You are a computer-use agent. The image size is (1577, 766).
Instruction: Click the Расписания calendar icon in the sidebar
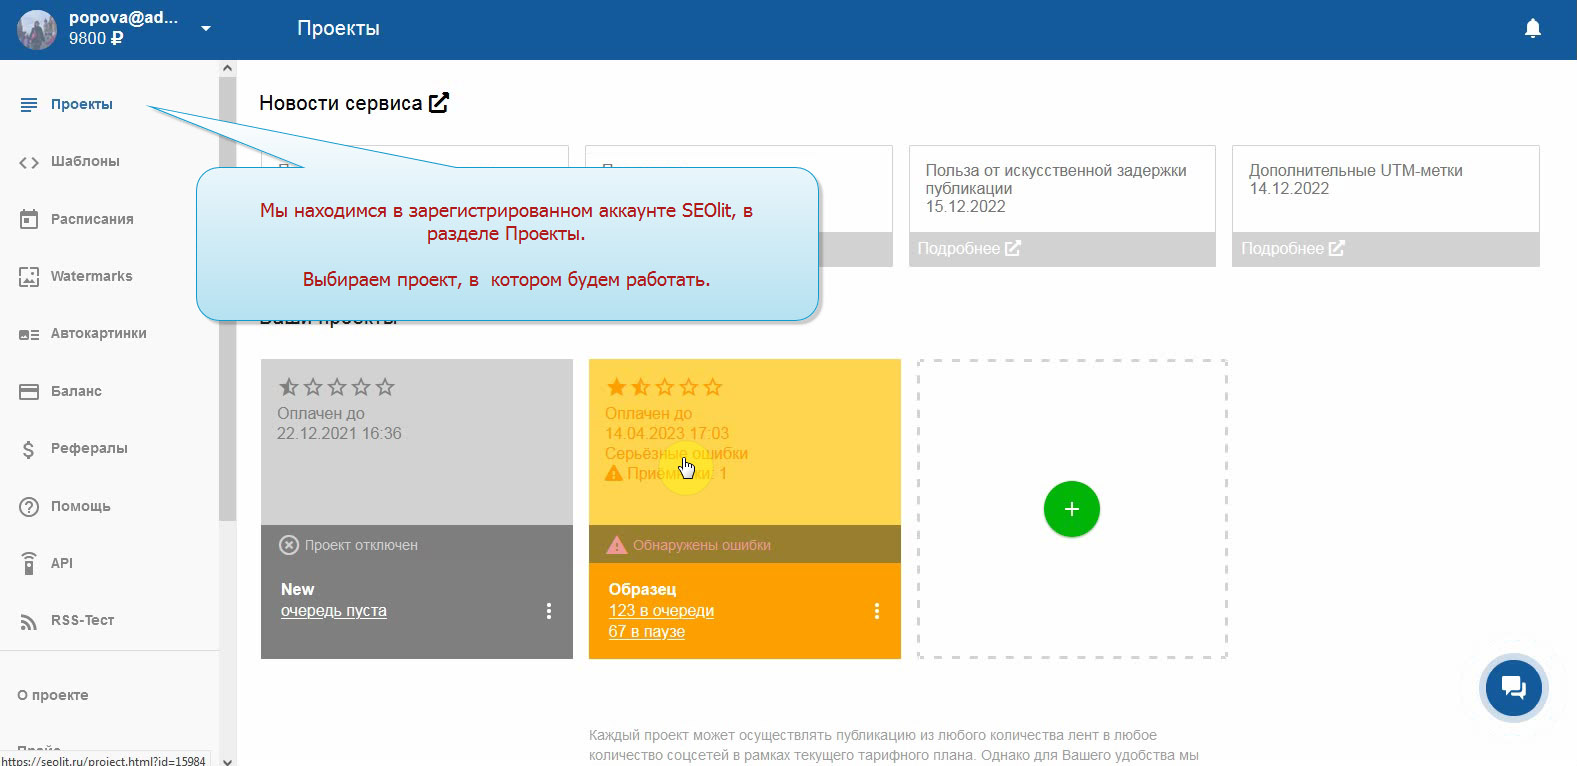click(29, 219)
